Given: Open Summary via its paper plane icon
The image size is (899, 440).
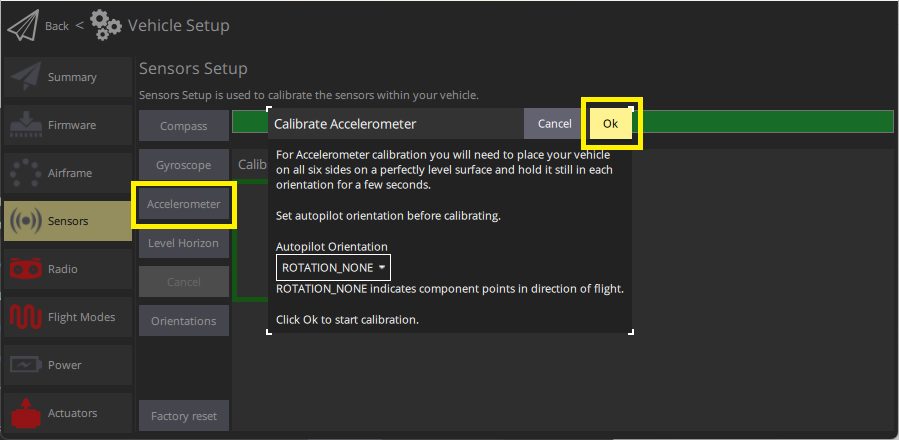Looking at the screenshot, I should pos(25,77).
